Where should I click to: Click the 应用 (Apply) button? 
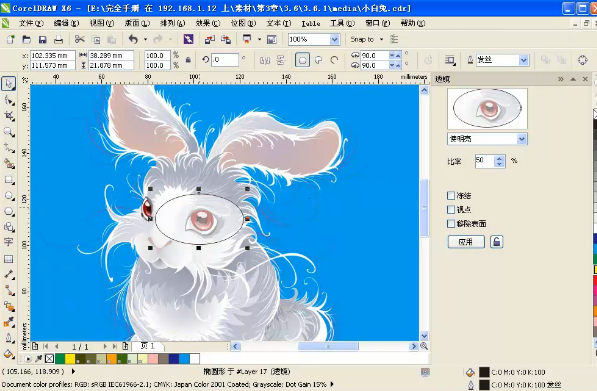[466, 242]
